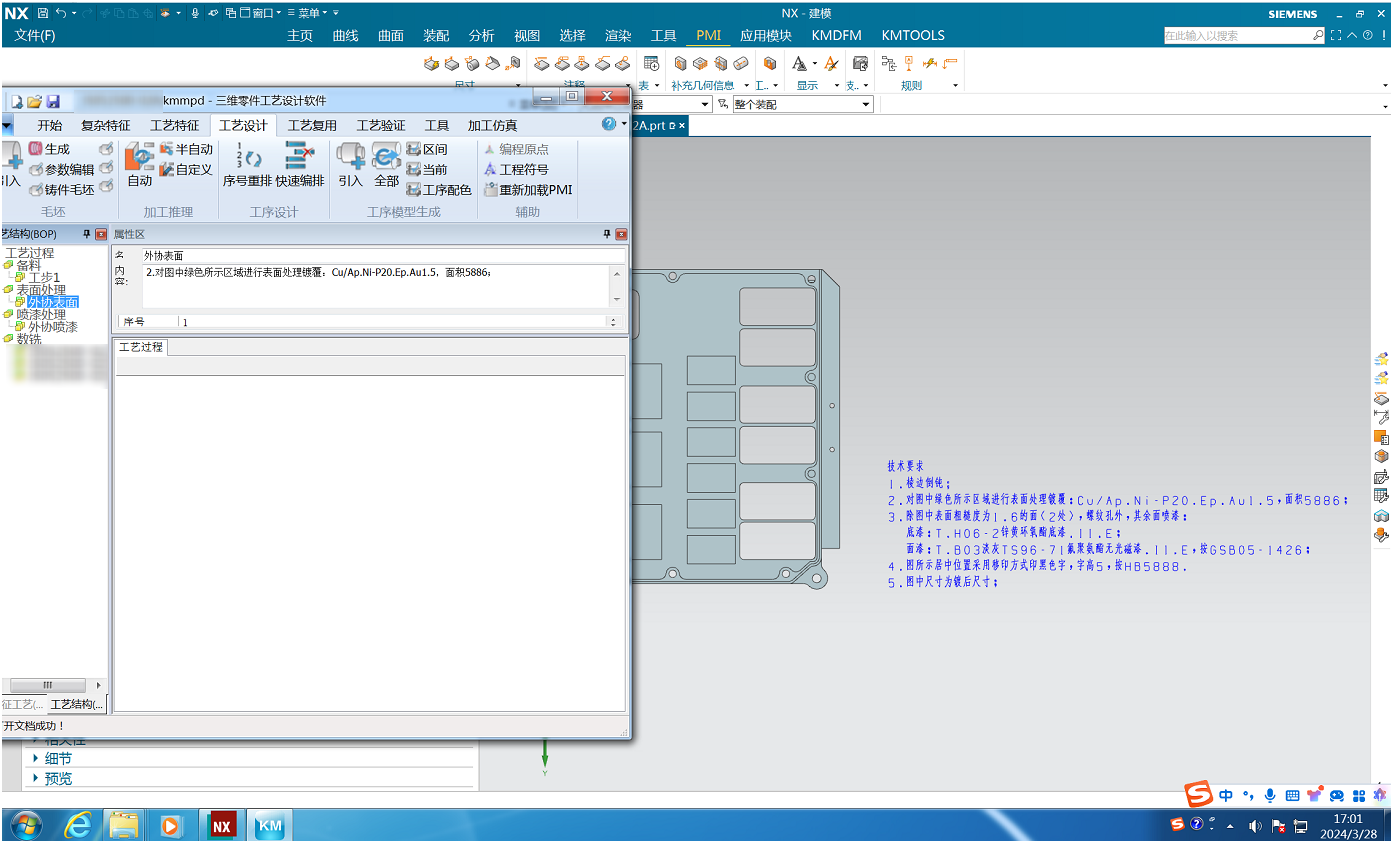The width and height of the screenshot is (1391, 841).
Task: Toggle pin on the 工艺结构(BOP) panel
Action: pyautogui.click(x=86, y=234)
